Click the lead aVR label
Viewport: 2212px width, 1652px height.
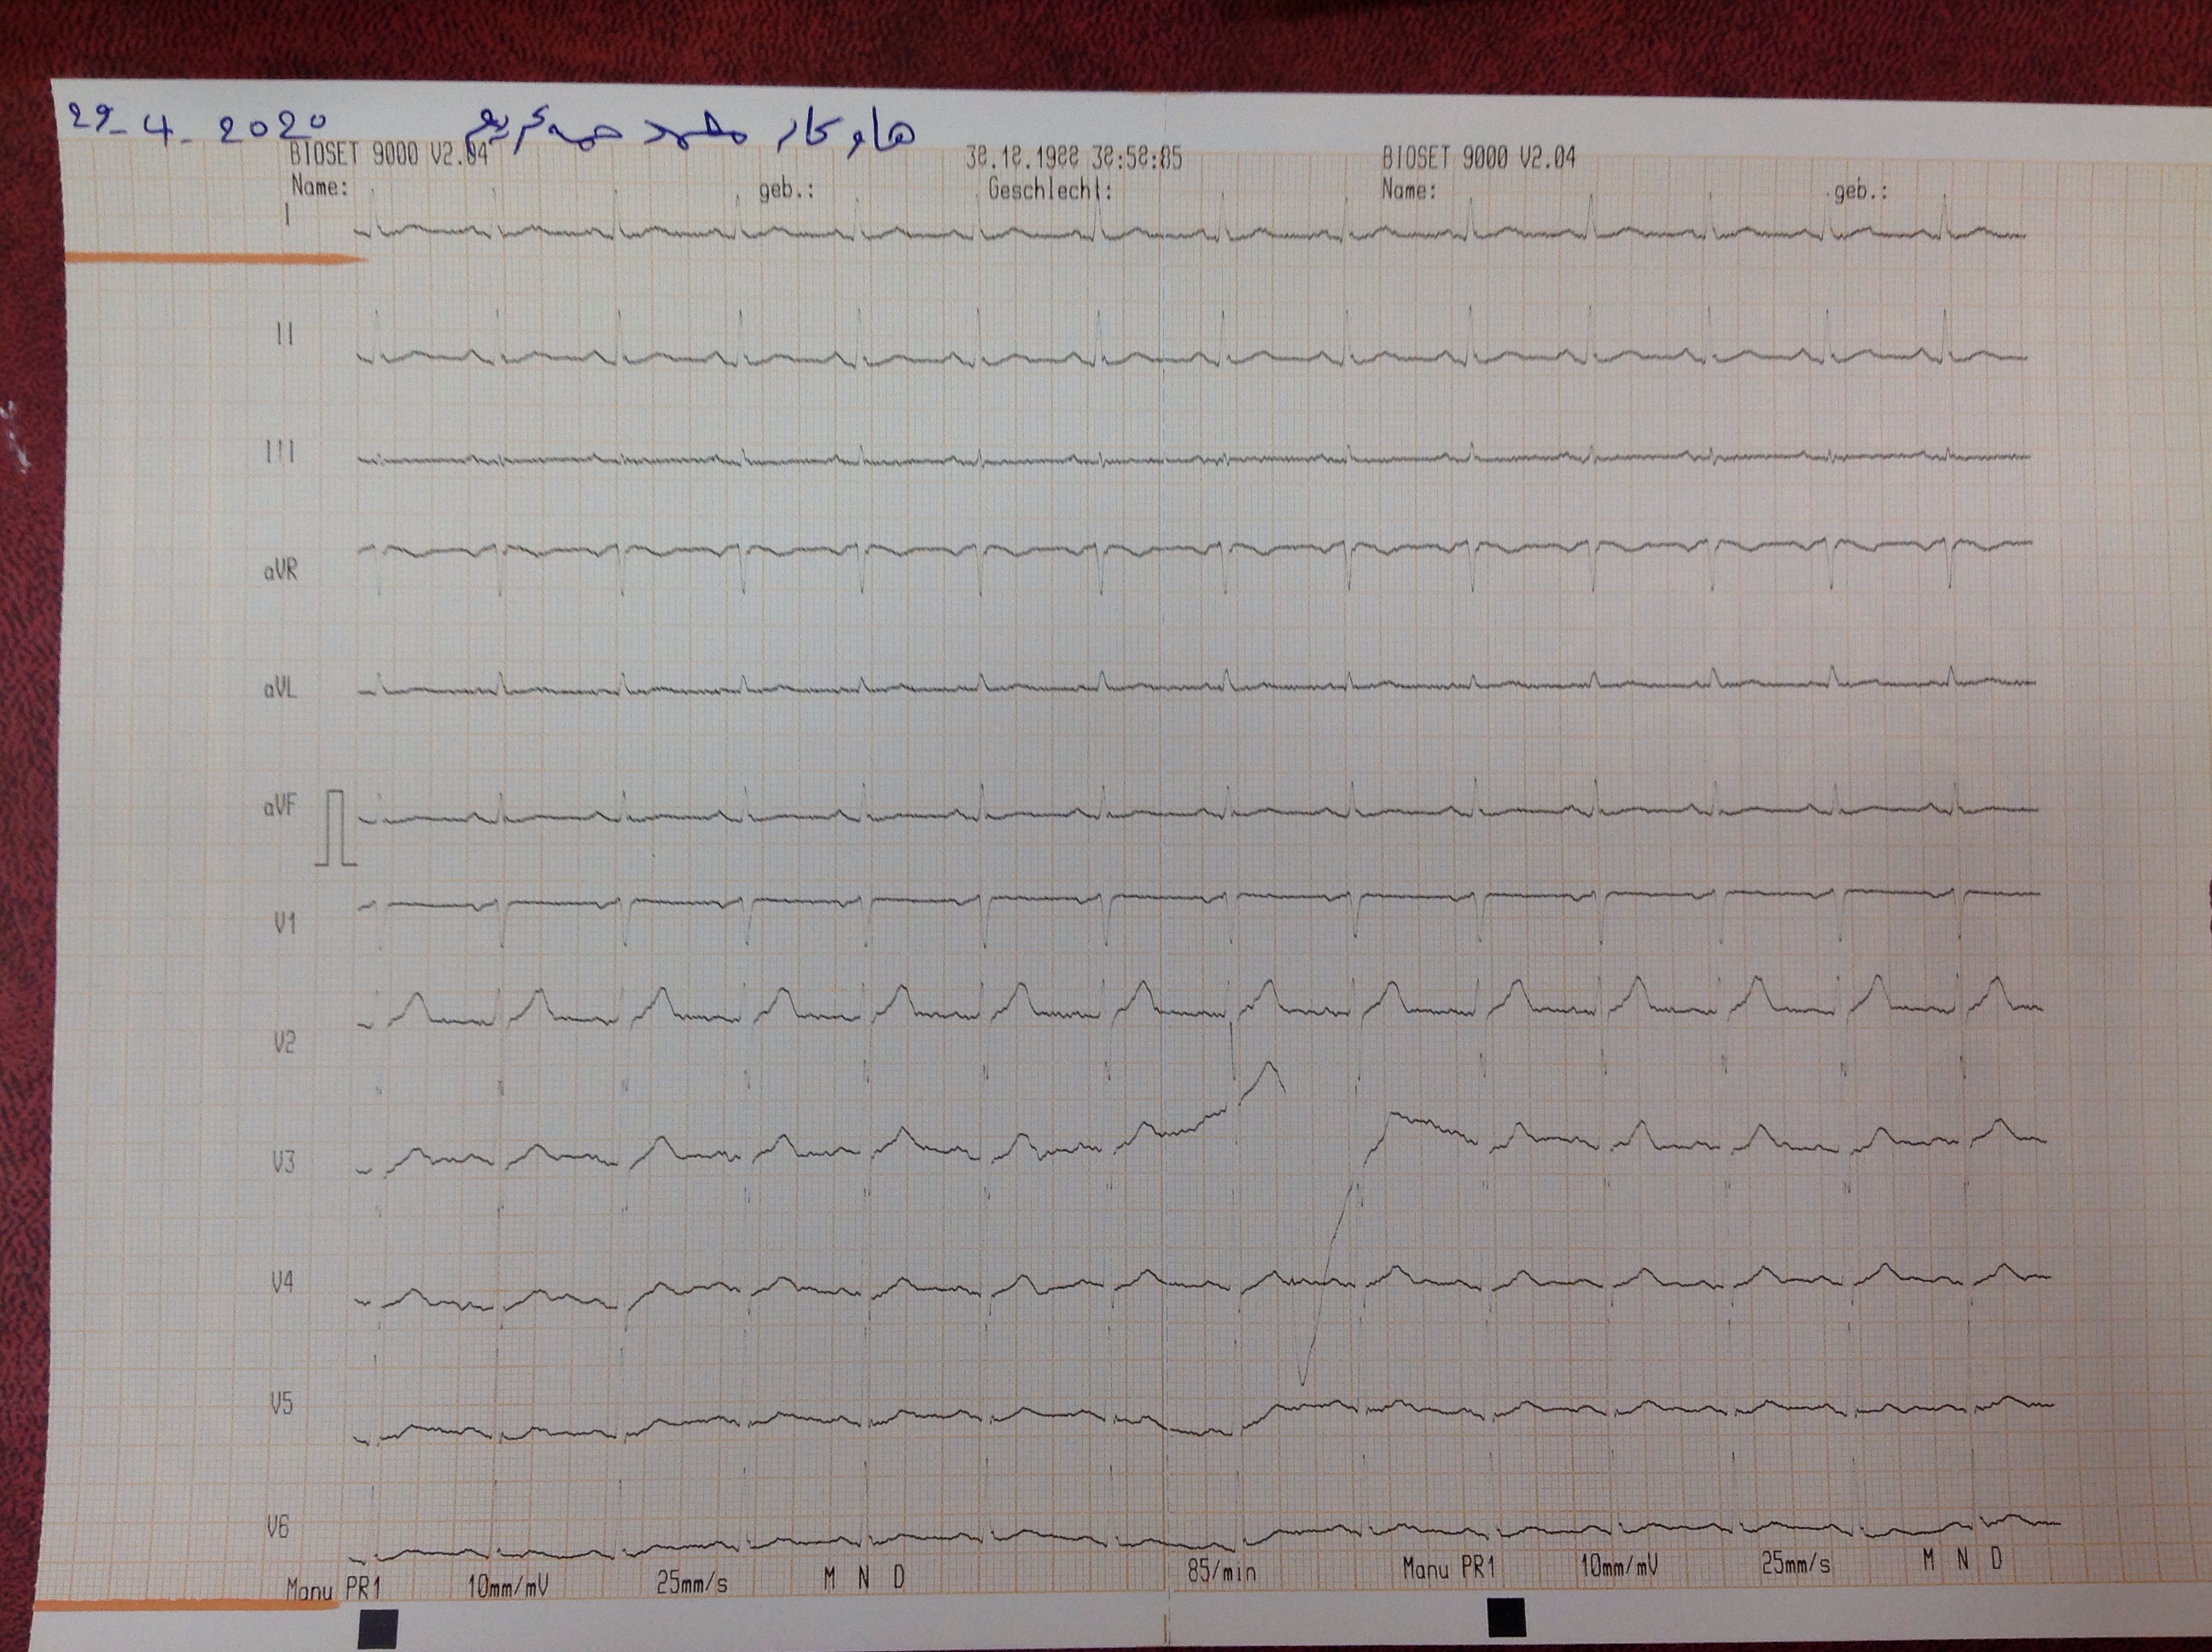click(x=280, y=572)
